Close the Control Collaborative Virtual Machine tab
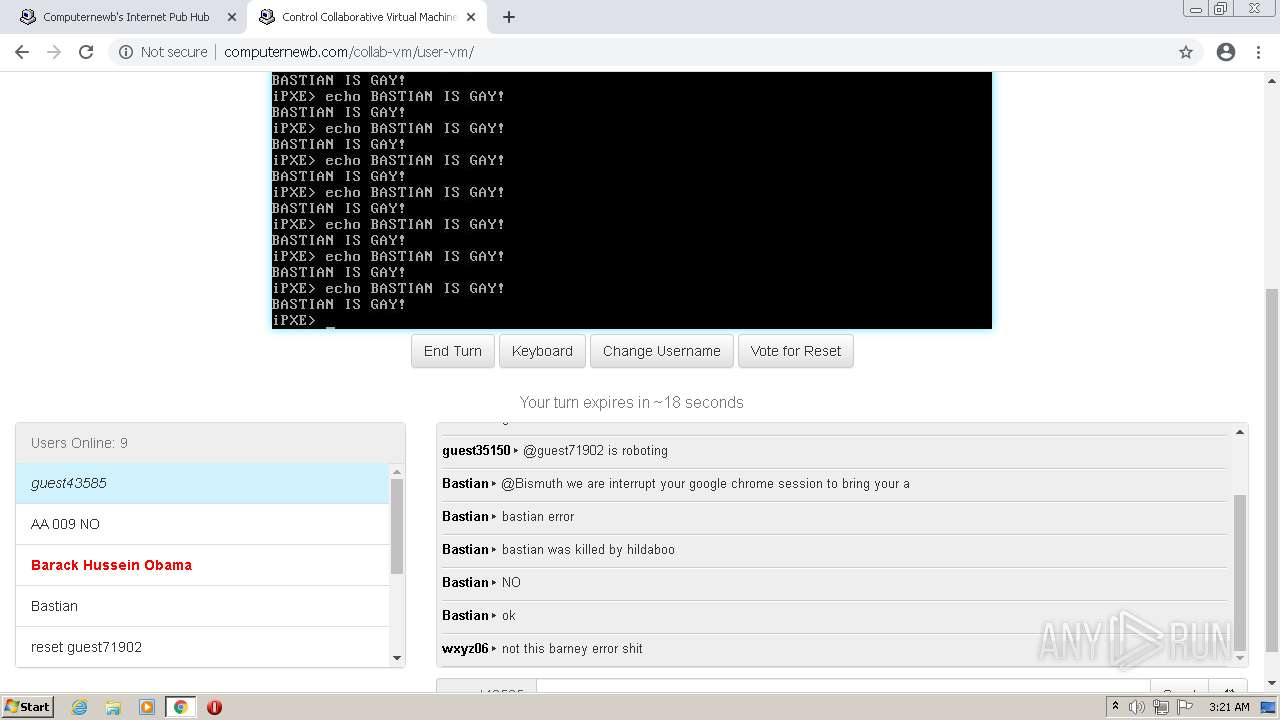Viewport: 1280px width, 720px height. click(470, 17)
